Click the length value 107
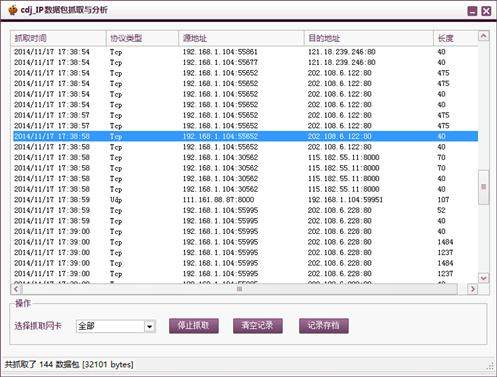Viewport: 497px width, 377px height. [x=443, y=200]
